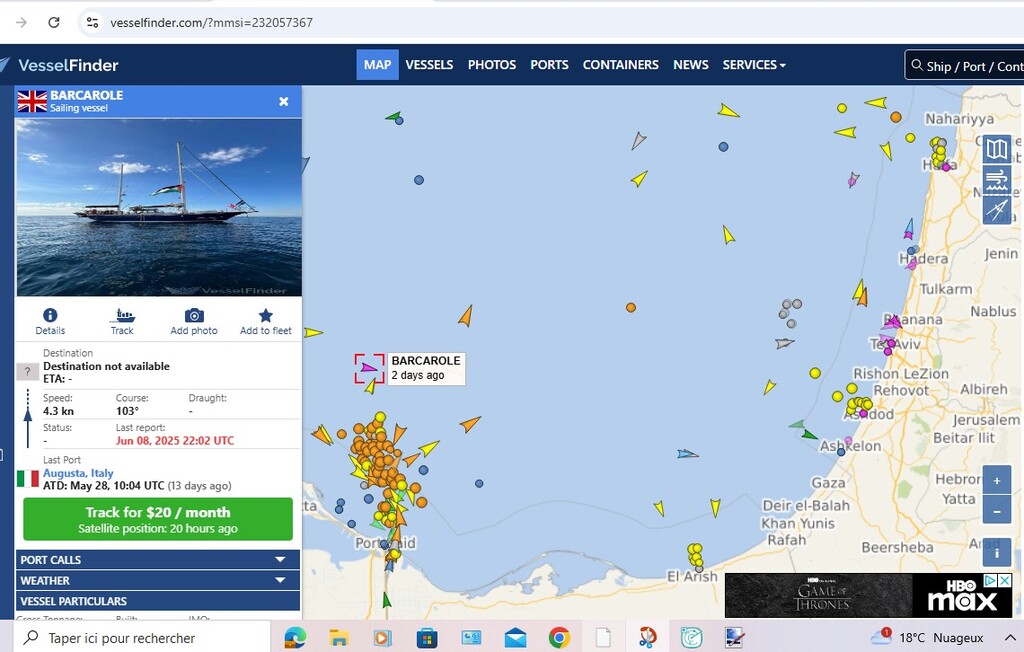Click the Last report date text
The height and width of the screenshot is (652, 1024).
tap(175, 440)
